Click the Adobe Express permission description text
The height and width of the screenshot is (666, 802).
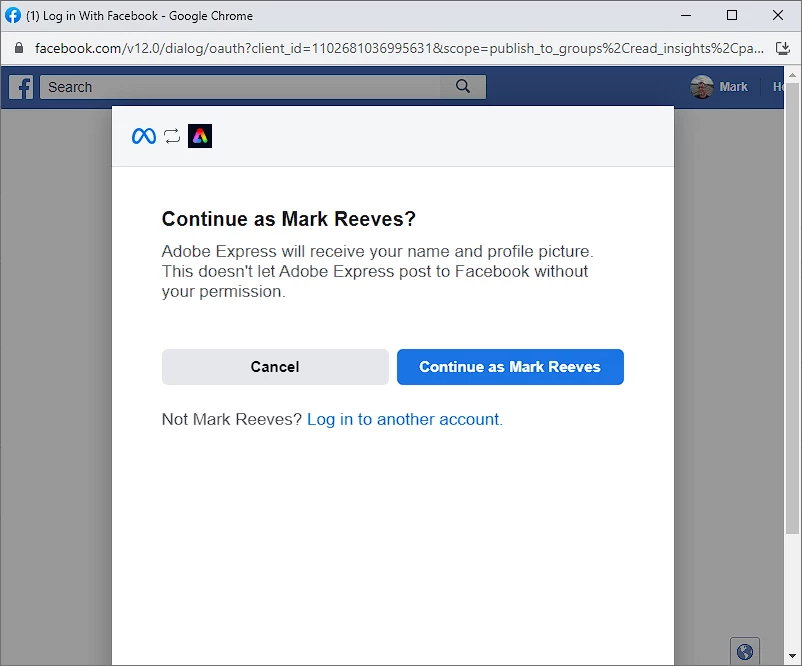377,271
